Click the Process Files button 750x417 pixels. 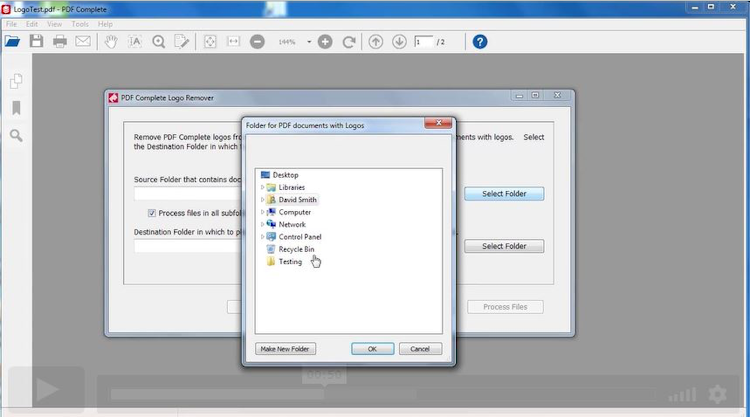(505, 307)
